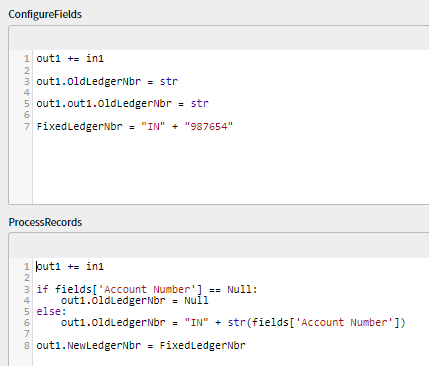429x366 pixels.
Task: Click the gray toolbar strip above ConfigureFields editor
Action: coord(219,38)
